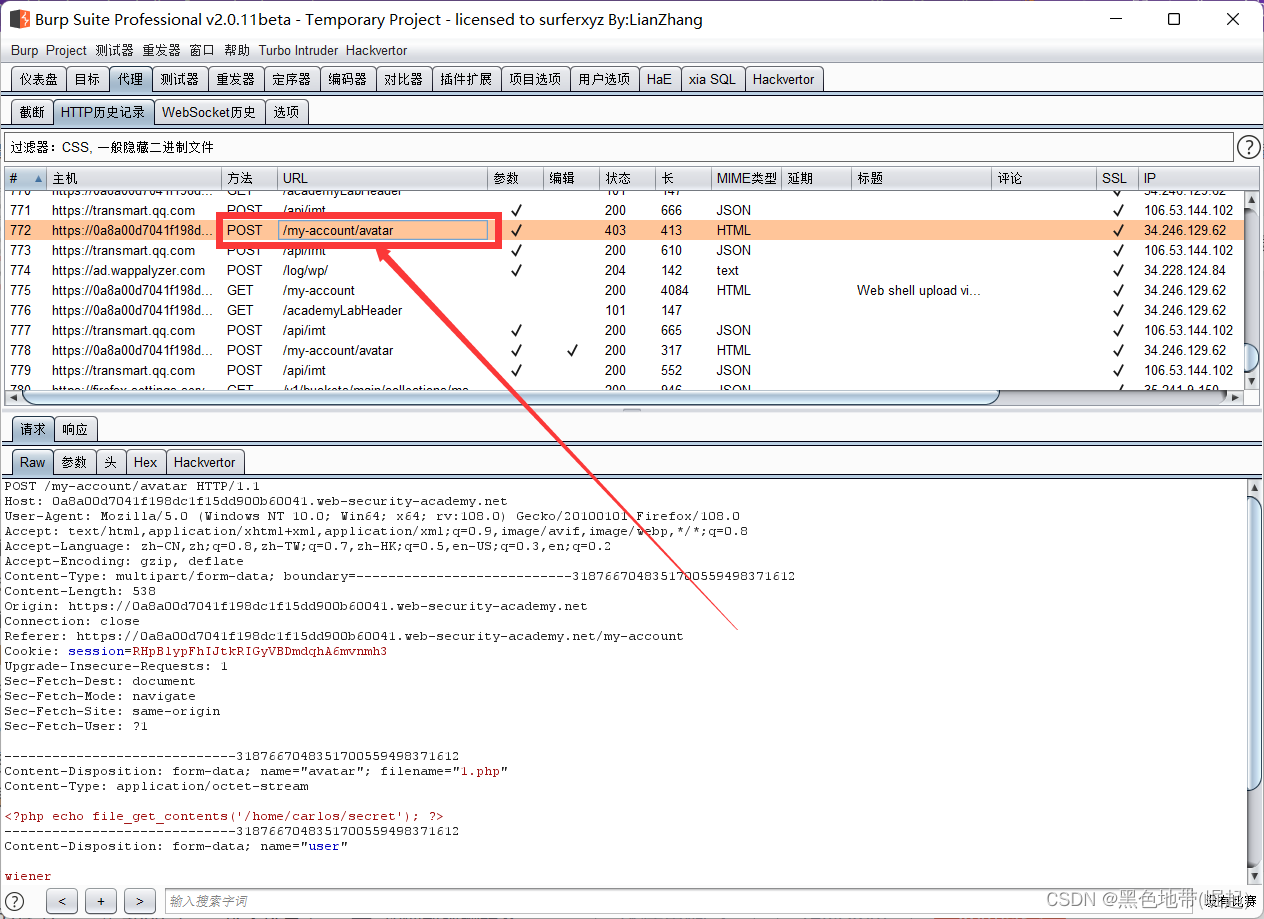Viewport: 1264px width, 919px height.
Task: Select the 参数 request view tab
Action: (x=75, y=462)
